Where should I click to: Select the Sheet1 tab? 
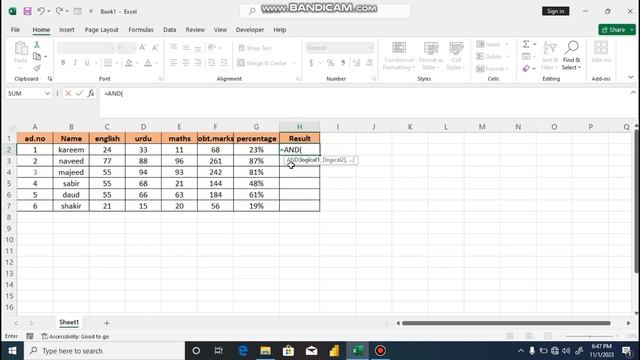click(69, 322)
